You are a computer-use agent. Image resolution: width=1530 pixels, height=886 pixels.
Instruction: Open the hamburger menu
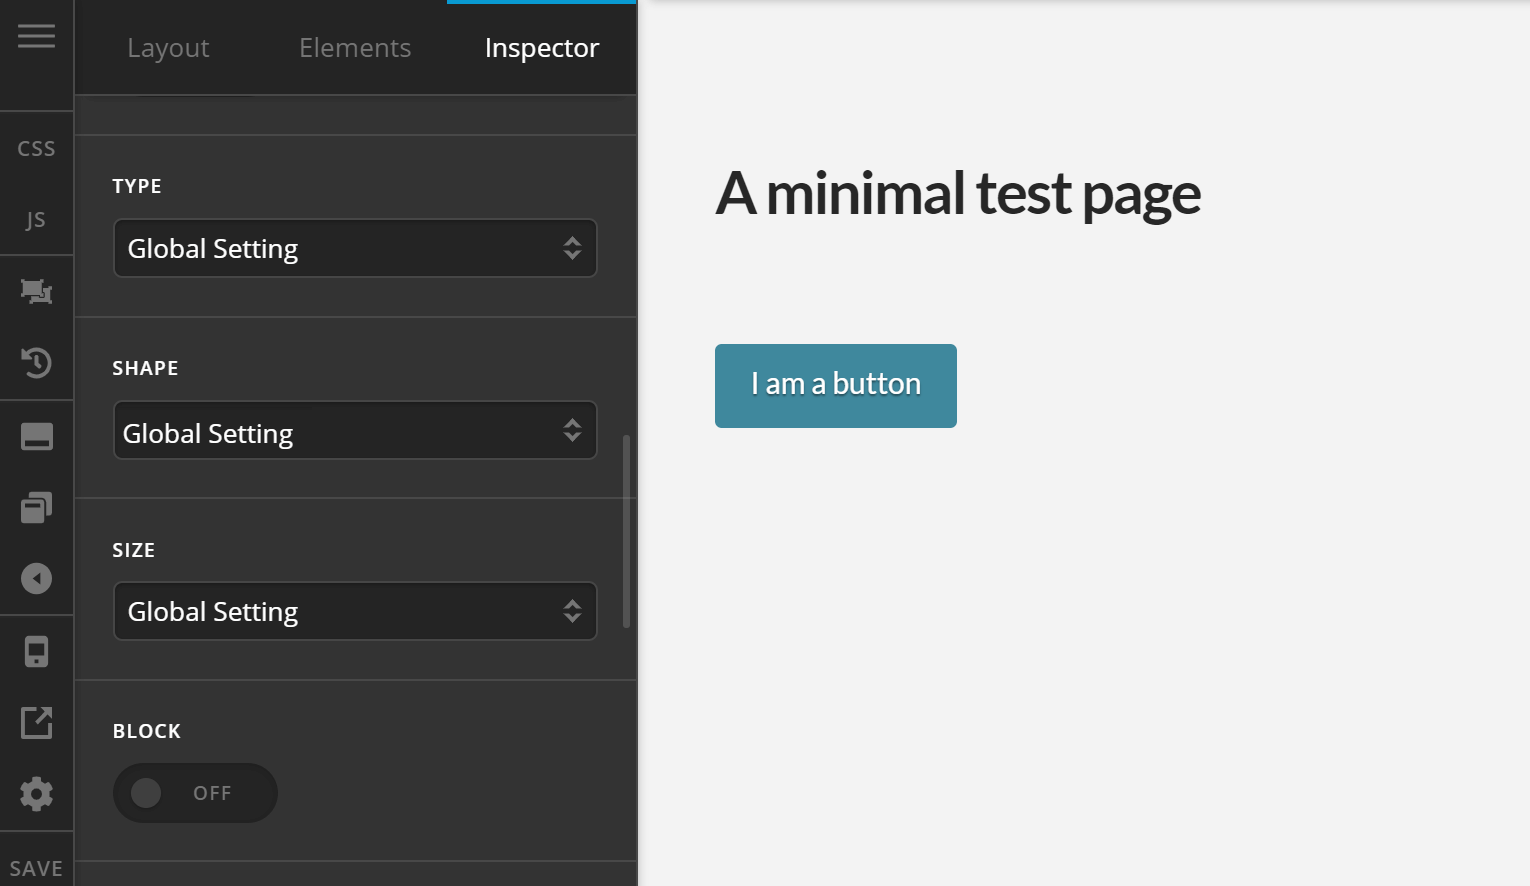click(37, 36)
